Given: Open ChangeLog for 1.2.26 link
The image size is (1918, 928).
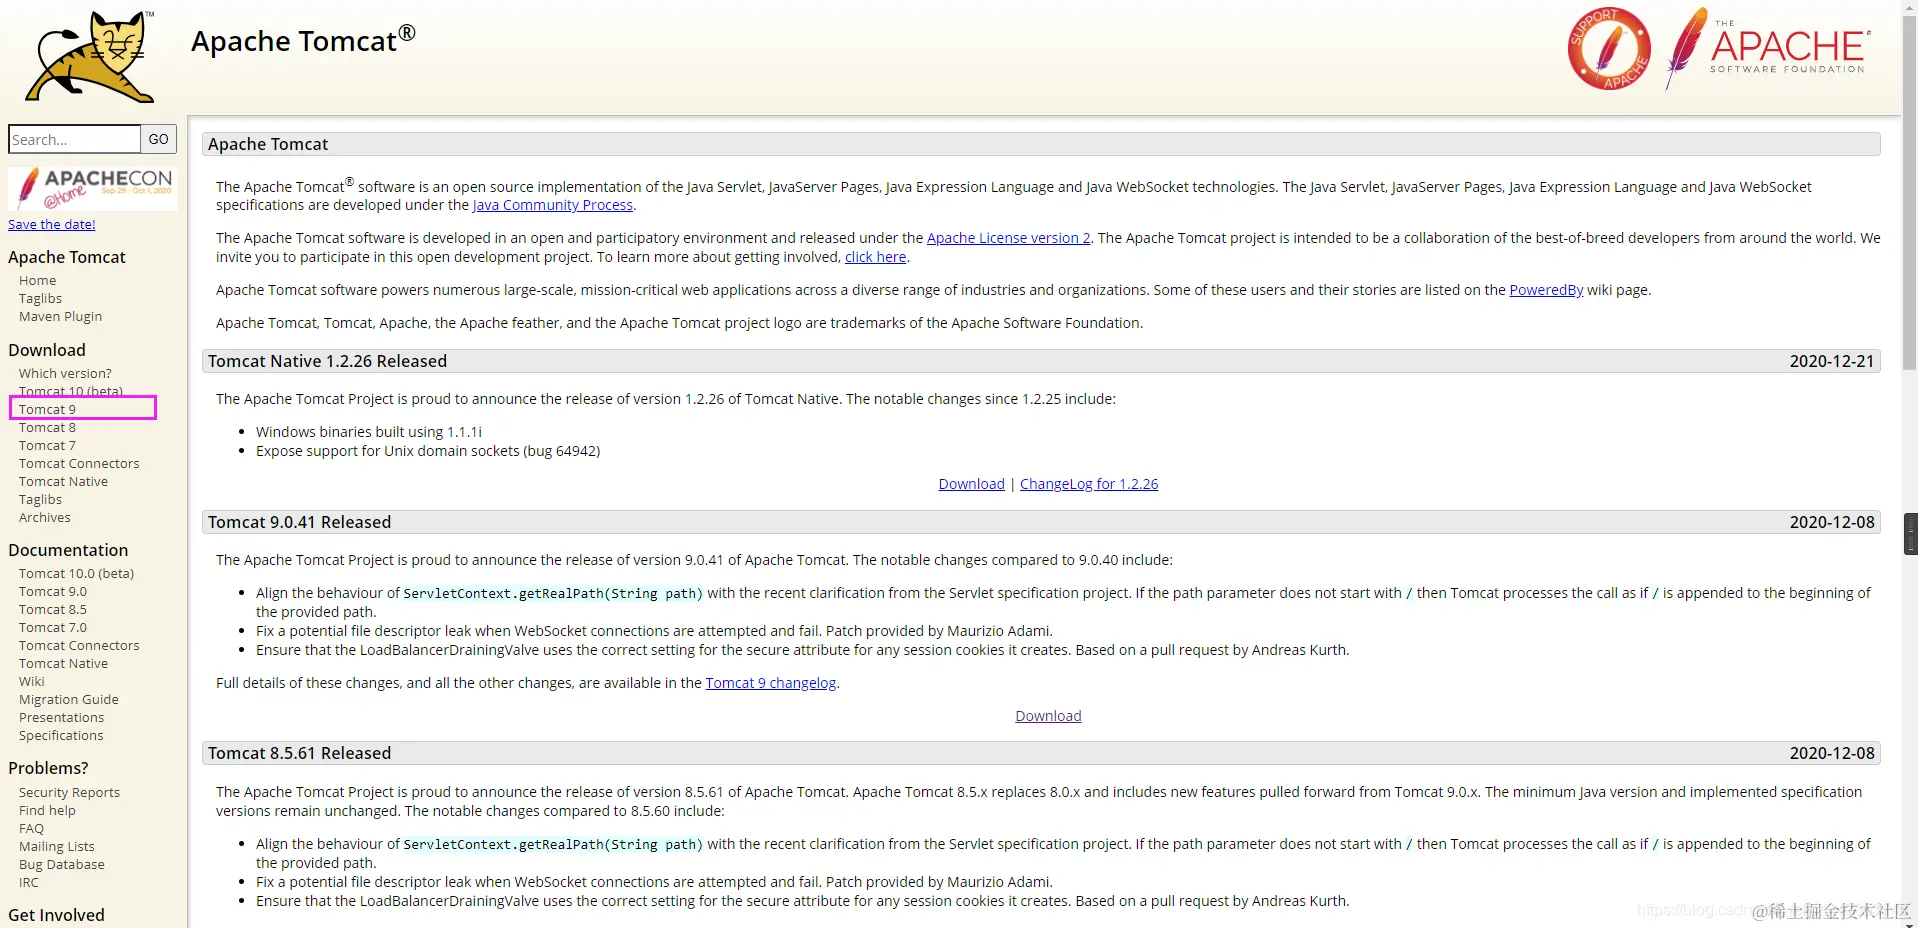Looking at the screenshot, I should pos(1089,484).
